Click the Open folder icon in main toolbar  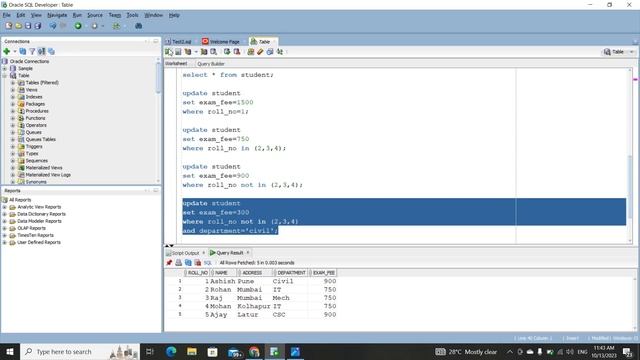18,26
